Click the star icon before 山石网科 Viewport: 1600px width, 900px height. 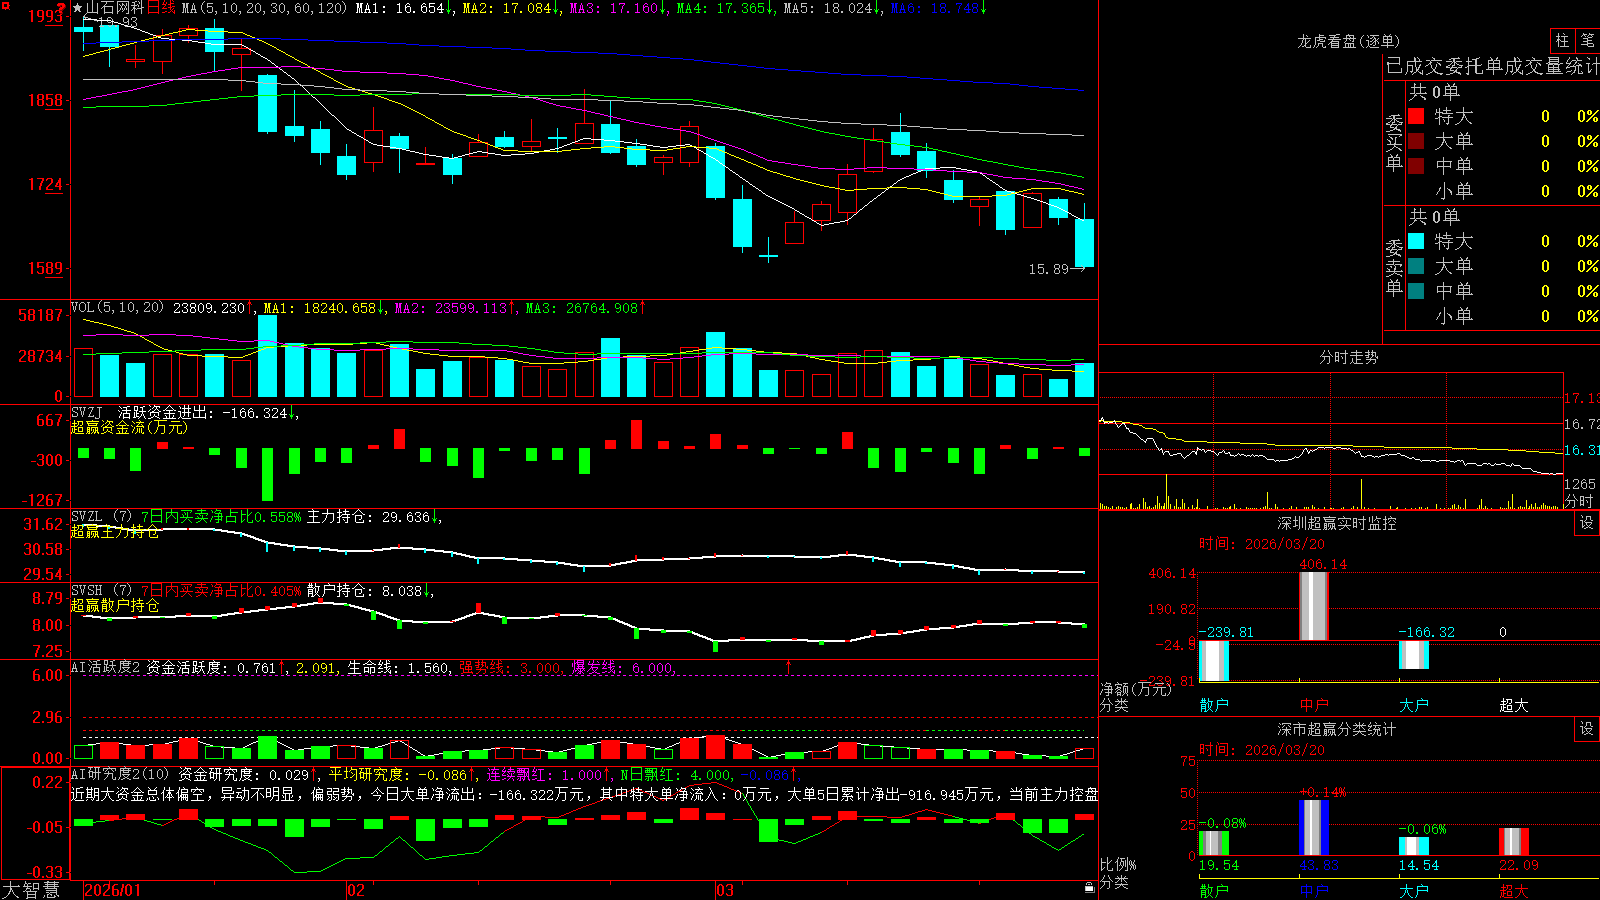click(77, 8)
